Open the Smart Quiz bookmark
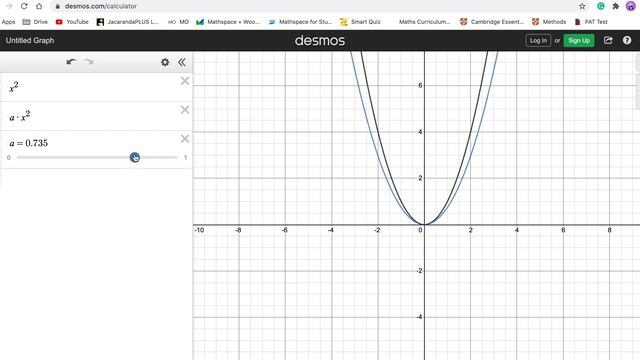 pyautogui.click(x=360, y=22)
